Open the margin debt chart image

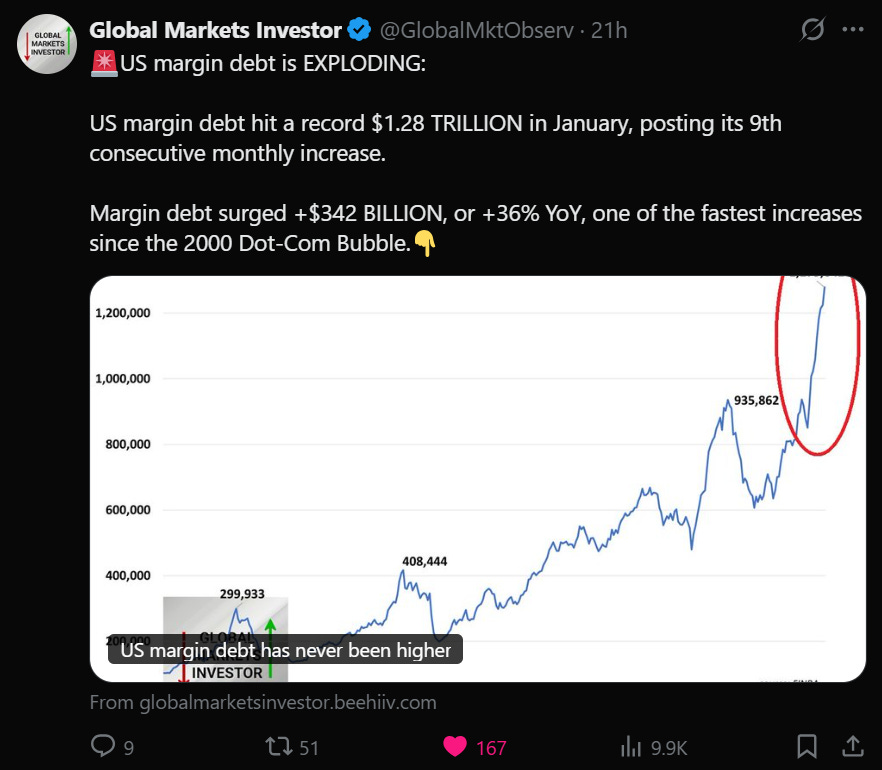pos(478,479)
